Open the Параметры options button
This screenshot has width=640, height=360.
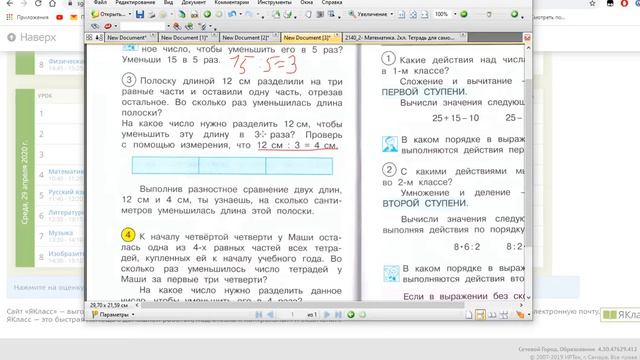tap(113, 315)
